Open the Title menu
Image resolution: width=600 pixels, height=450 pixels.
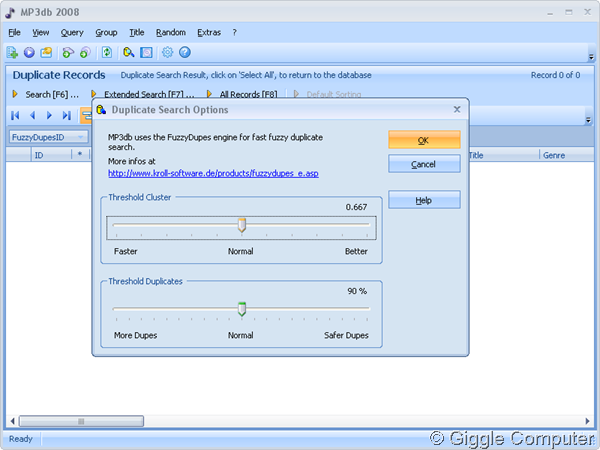[x=137, y=33]
